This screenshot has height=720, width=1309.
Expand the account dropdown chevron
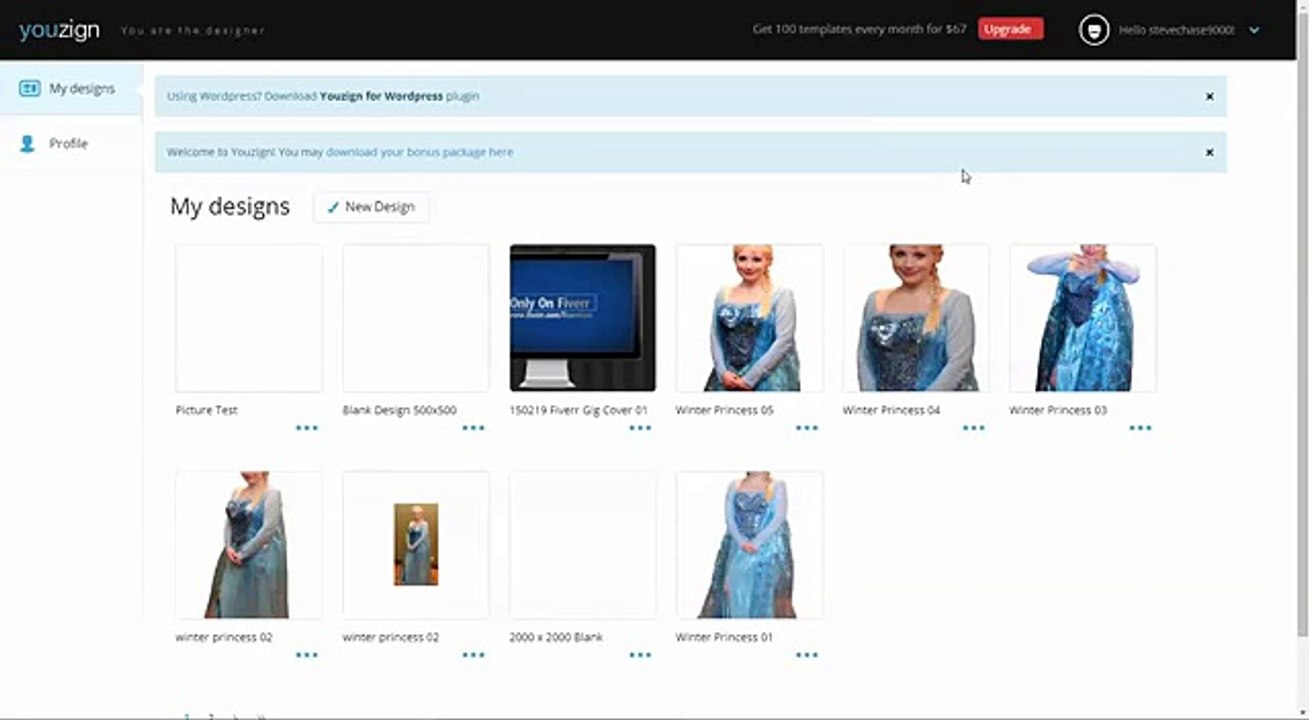tap(1254, 30)
